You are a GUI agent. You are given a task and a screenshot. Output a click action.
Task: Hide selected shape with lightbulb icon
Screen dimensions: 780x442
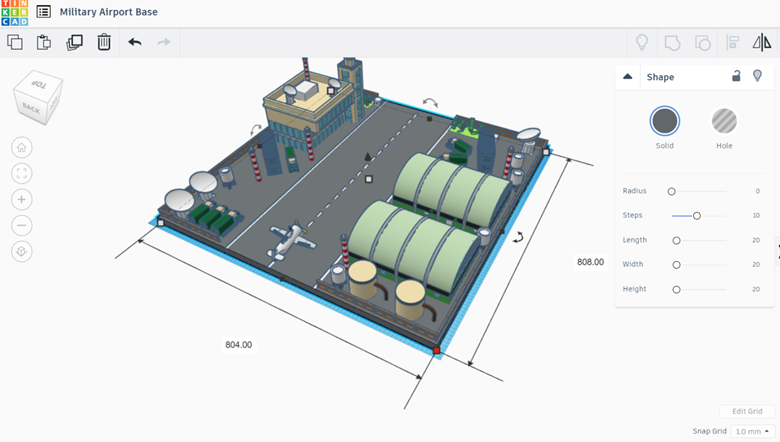pos(757,76)
